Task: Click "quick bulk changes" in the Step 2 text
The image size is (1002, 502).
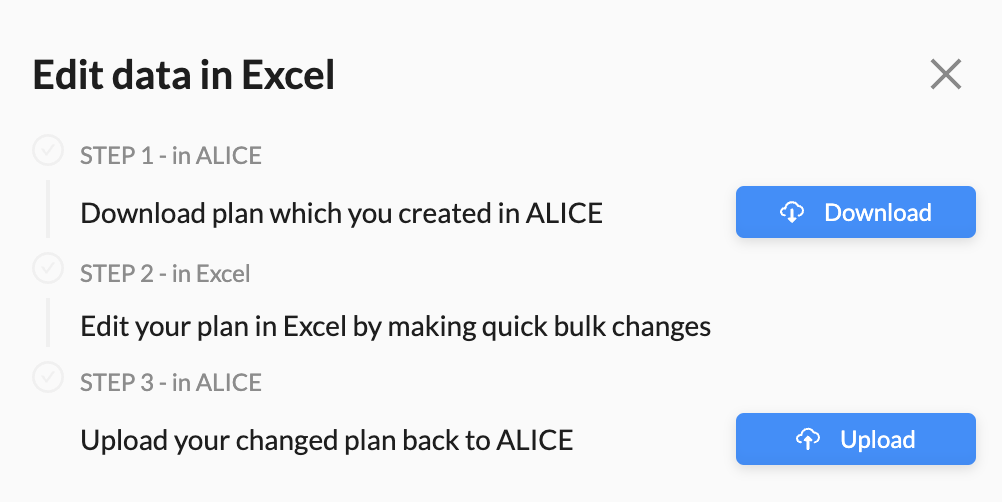Action: click(596, 327)
